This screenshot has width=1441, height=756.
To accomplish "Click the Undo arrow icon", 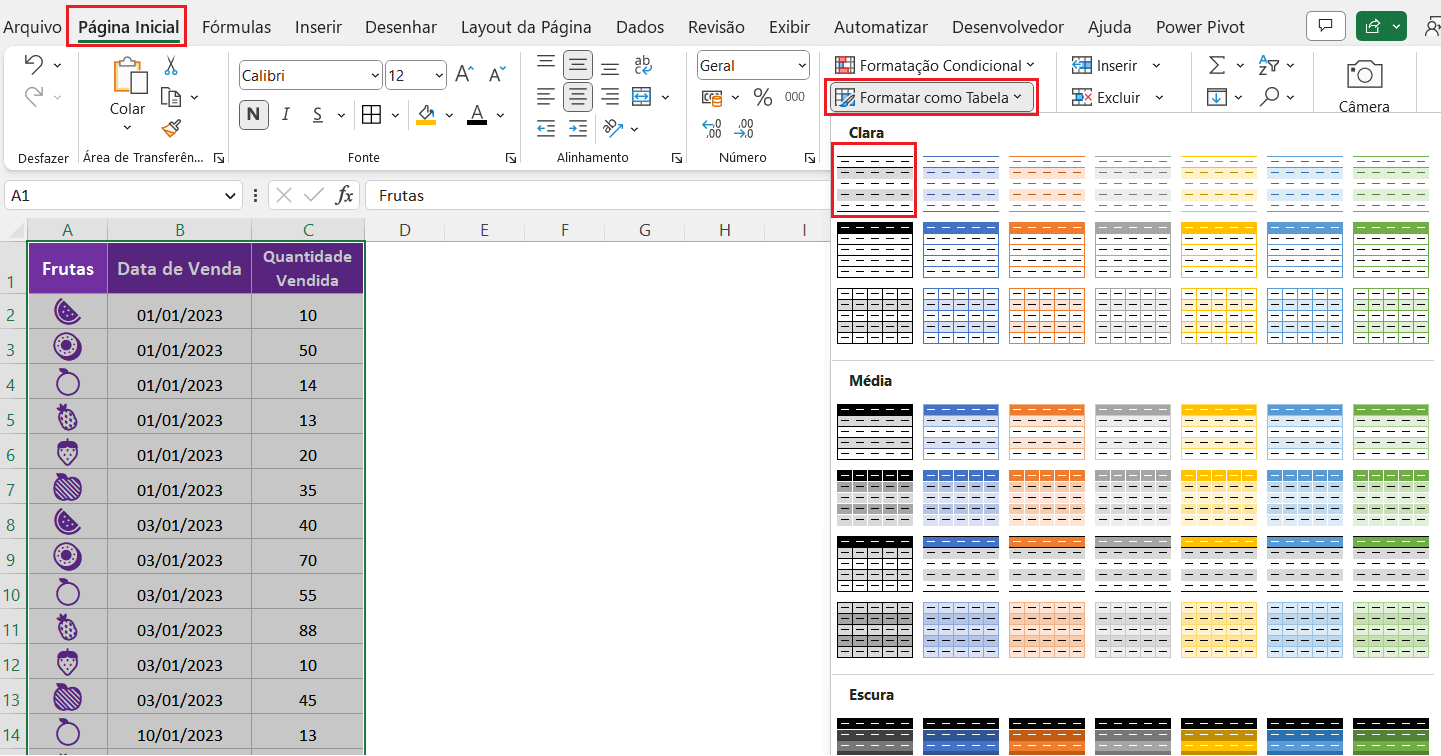I will point(33,65).
